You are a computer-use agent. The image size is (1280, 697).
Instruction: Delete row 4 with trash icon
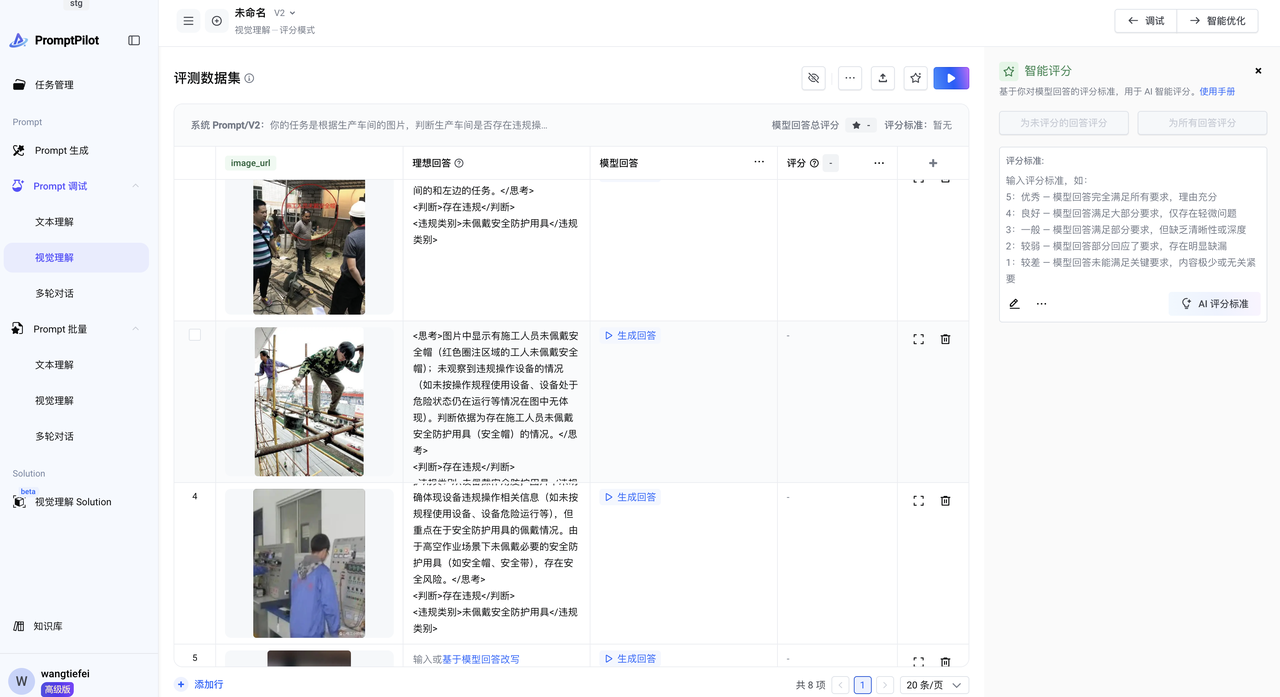945,501
